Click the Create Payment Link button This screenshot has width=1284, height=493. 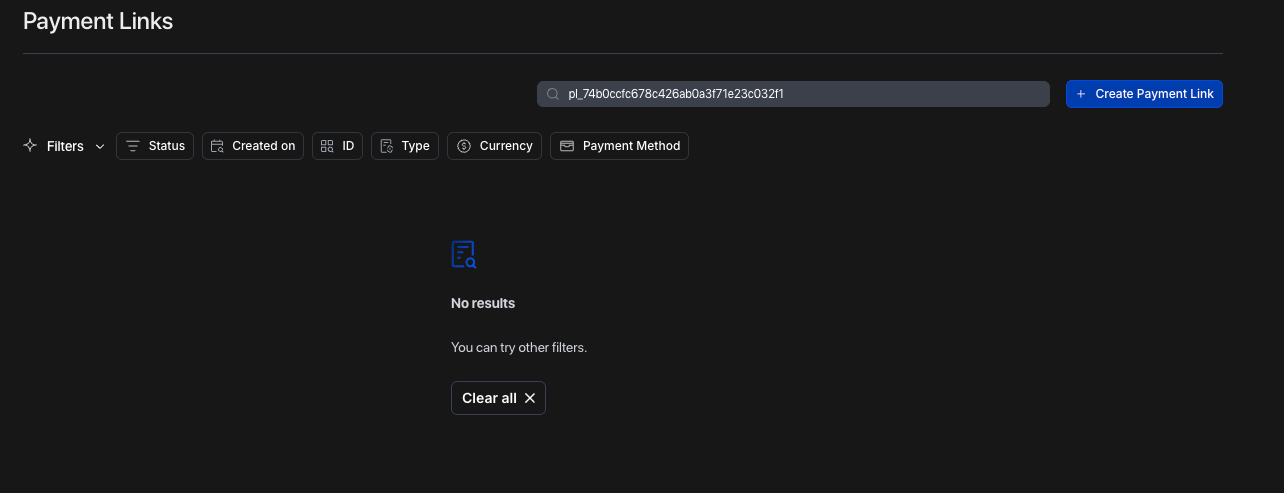coord(1144,94)
